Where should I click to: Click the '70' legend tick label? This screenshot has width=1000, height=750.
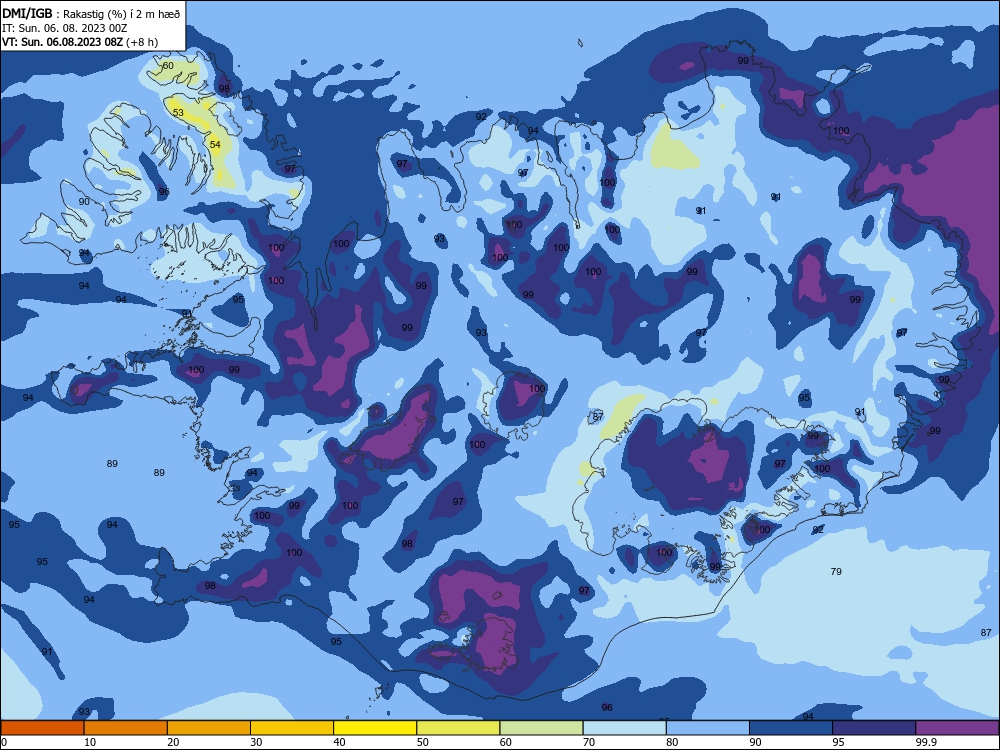[589, 742]
